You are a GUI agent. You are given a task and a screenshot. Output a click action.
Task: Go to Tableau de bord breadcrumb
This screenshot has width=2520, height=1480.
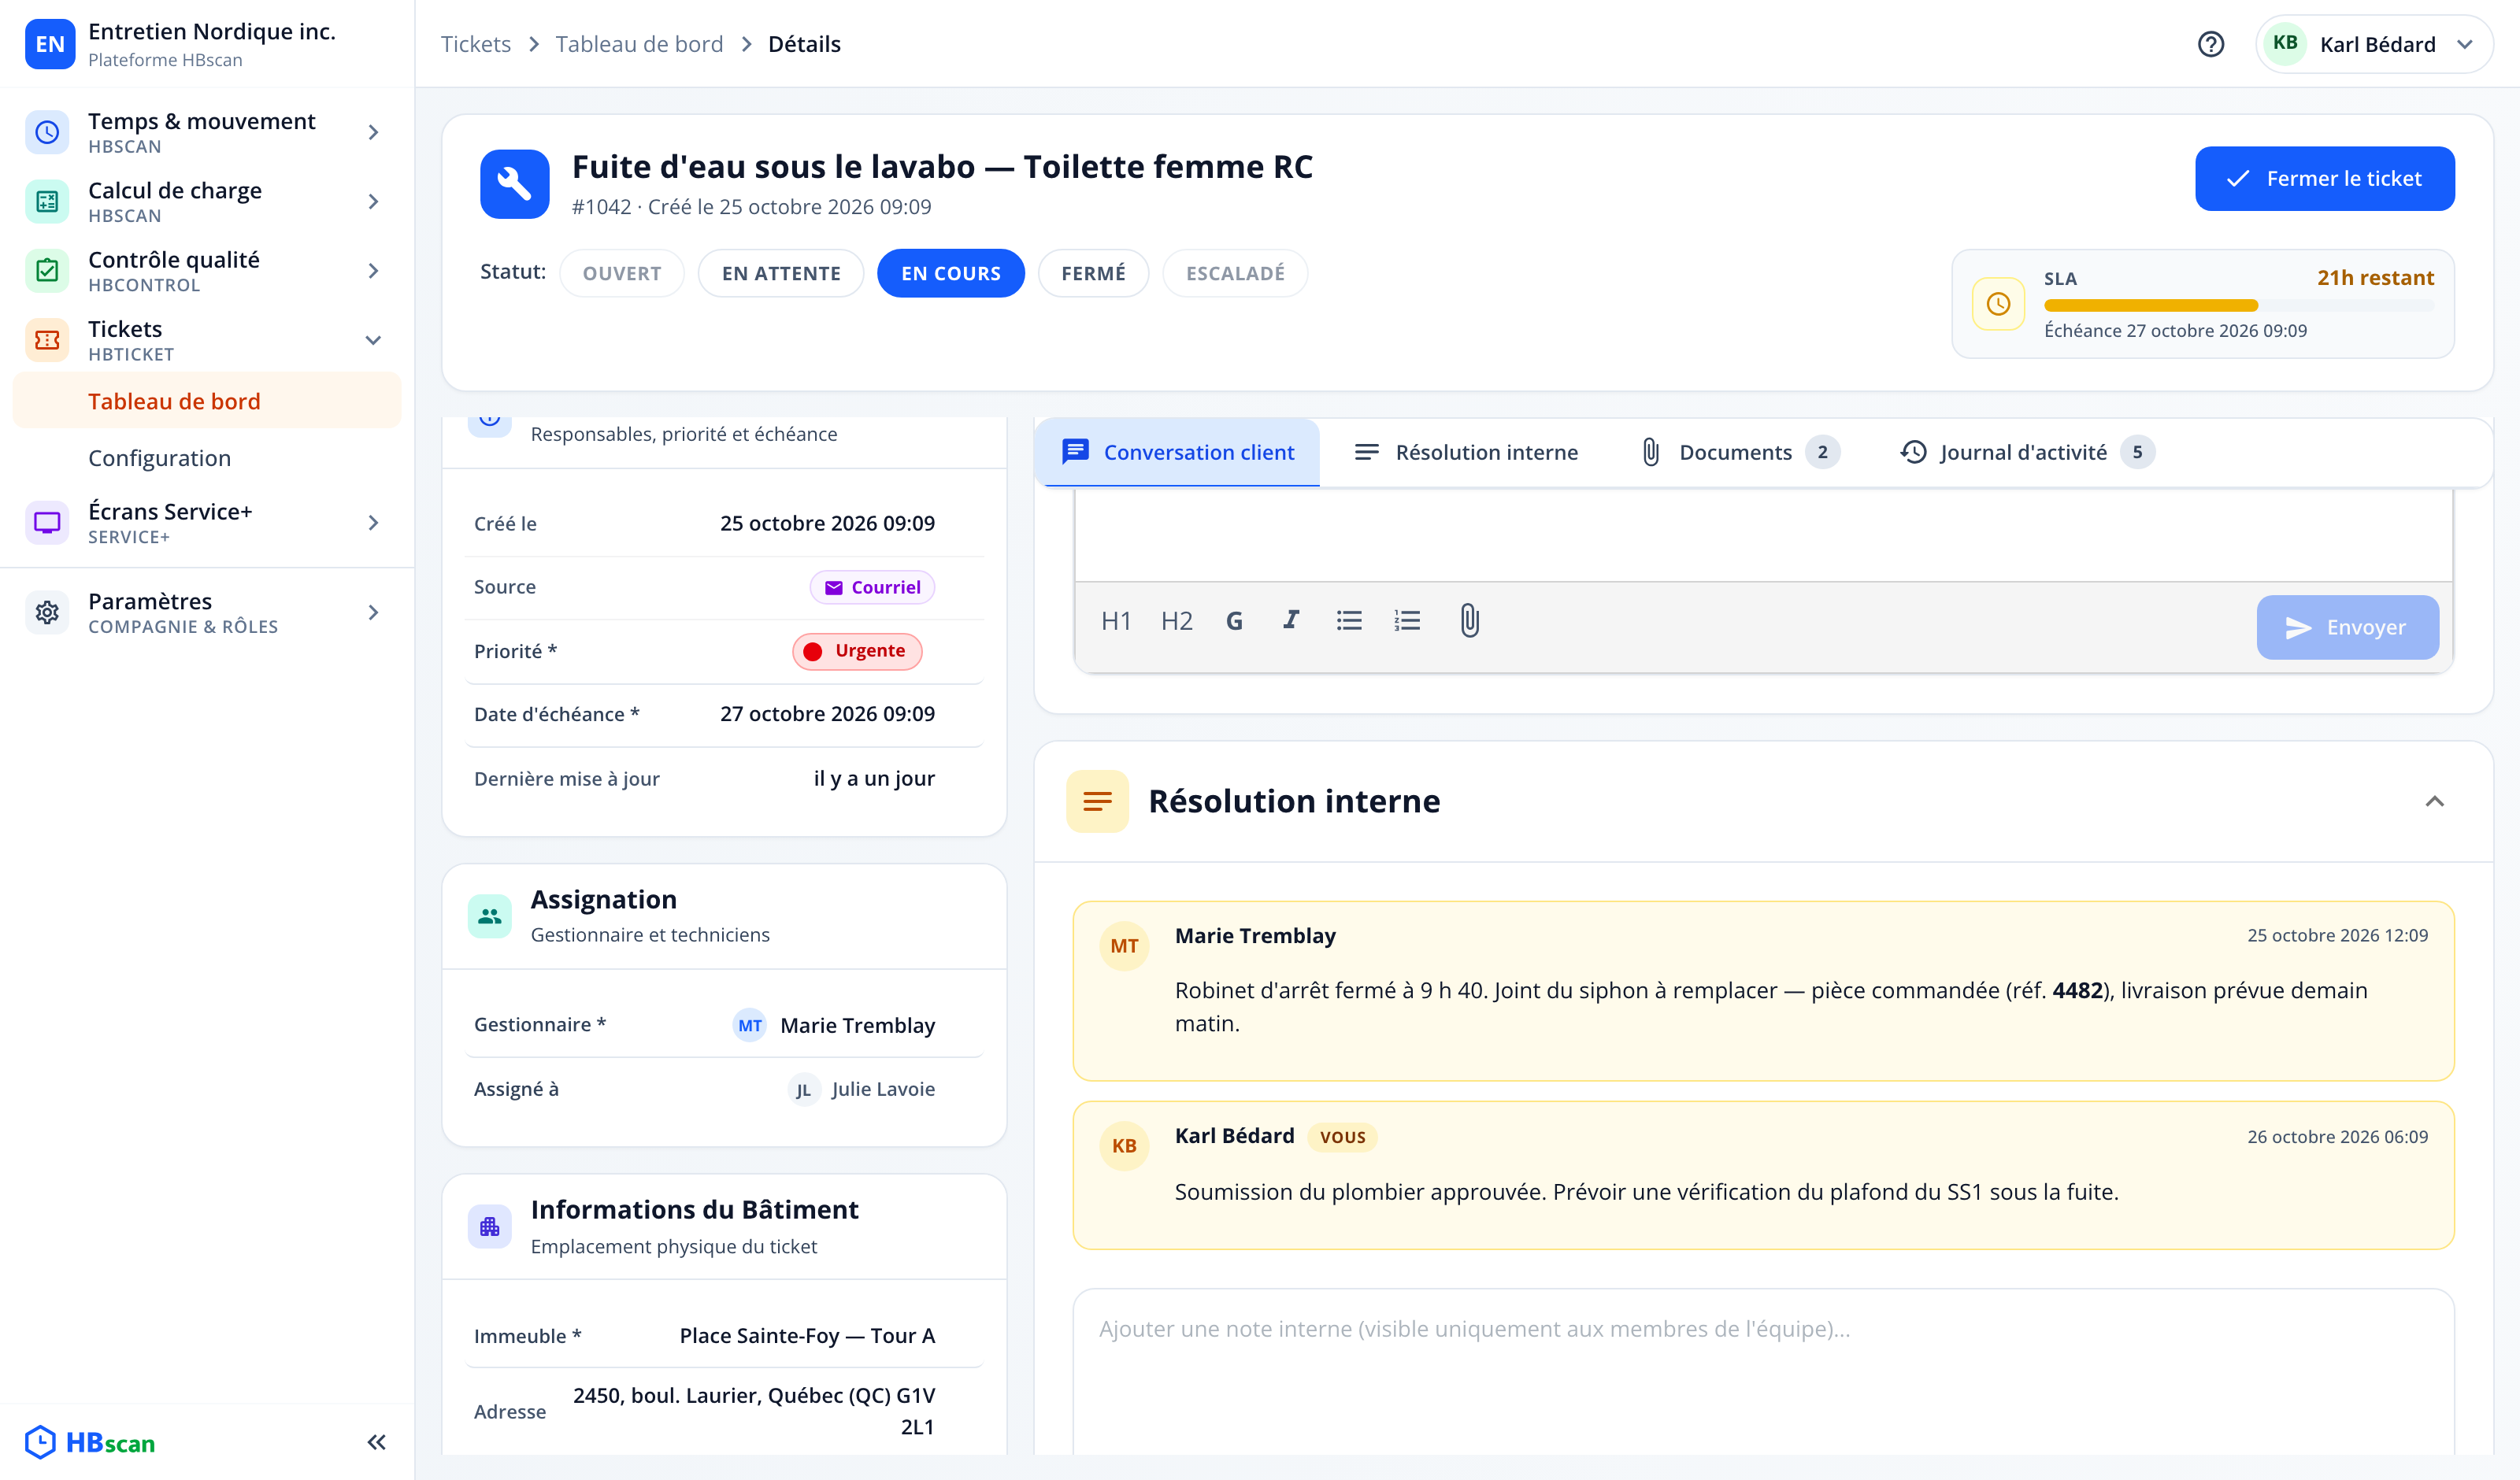pos(639,44)
